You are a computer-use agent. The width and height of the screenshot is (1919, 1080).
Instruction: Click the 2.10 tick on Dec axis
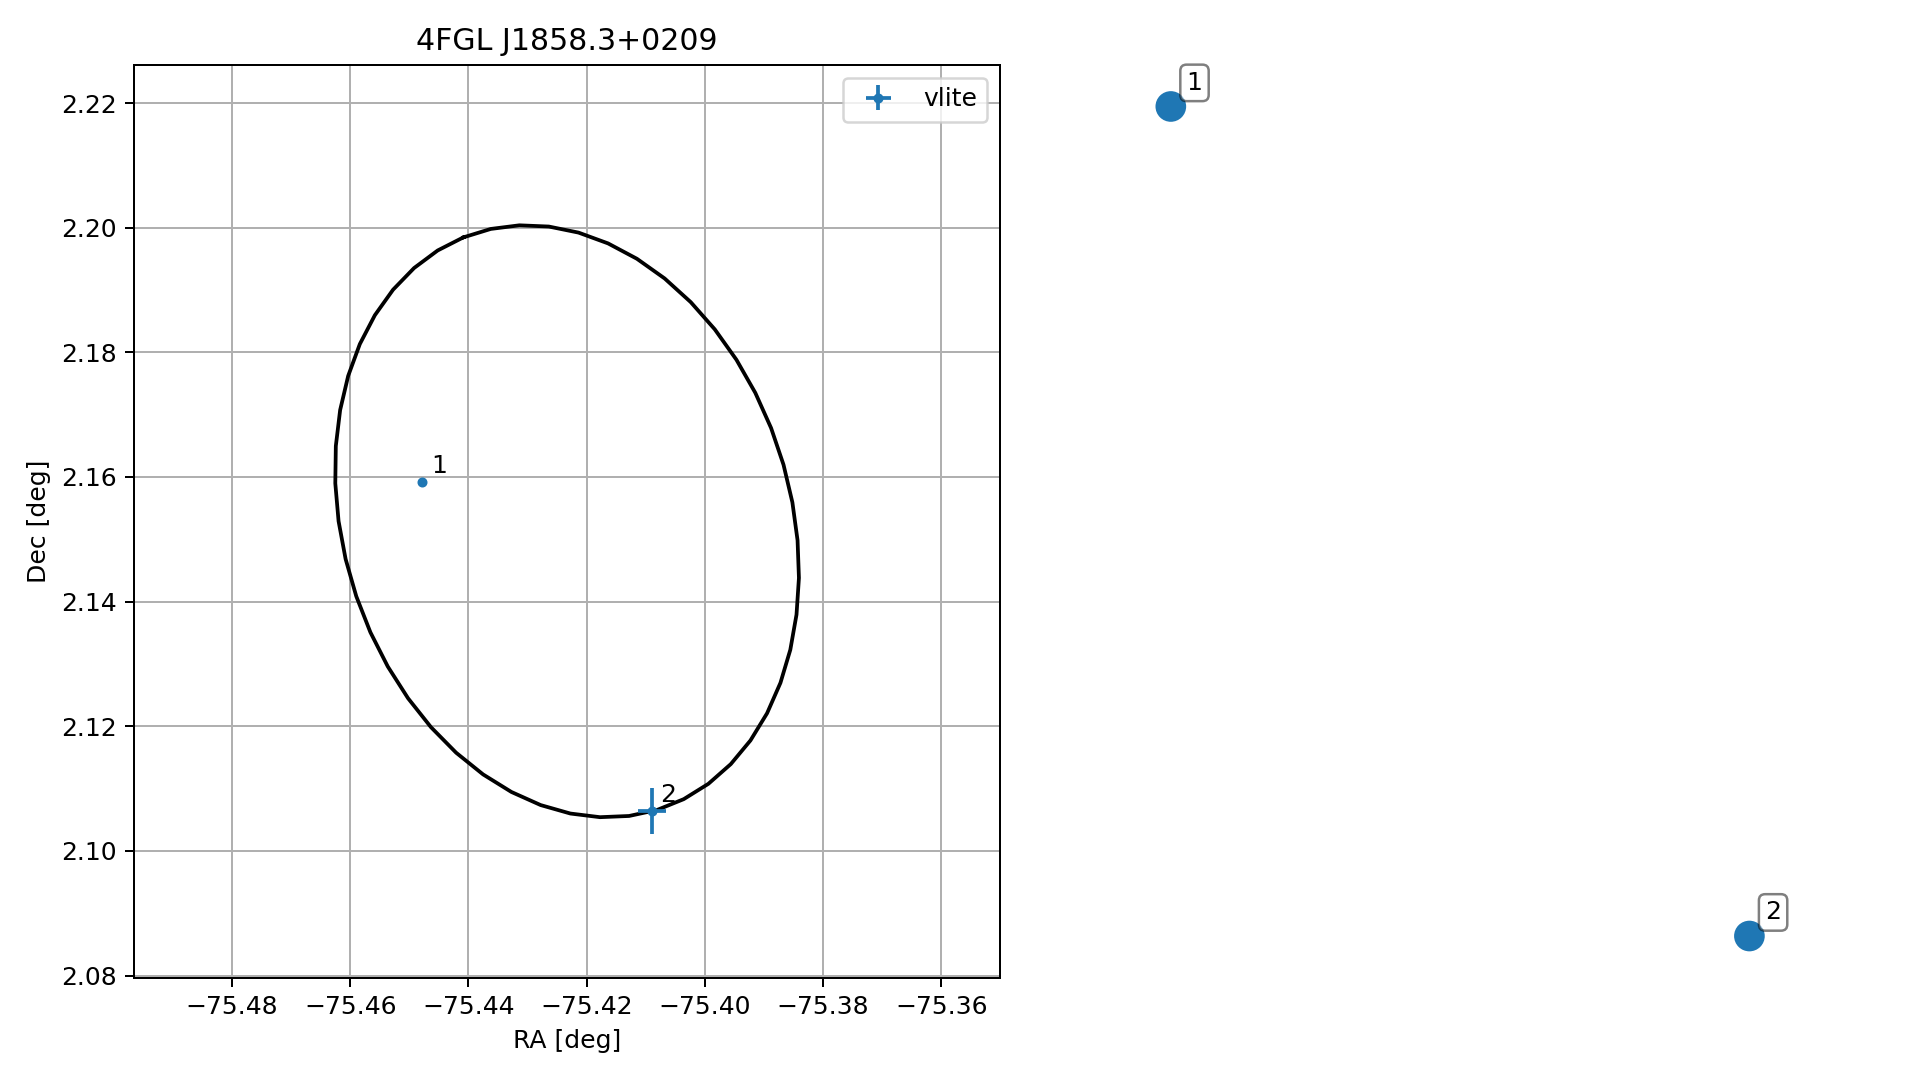click(x=90, y=851)
